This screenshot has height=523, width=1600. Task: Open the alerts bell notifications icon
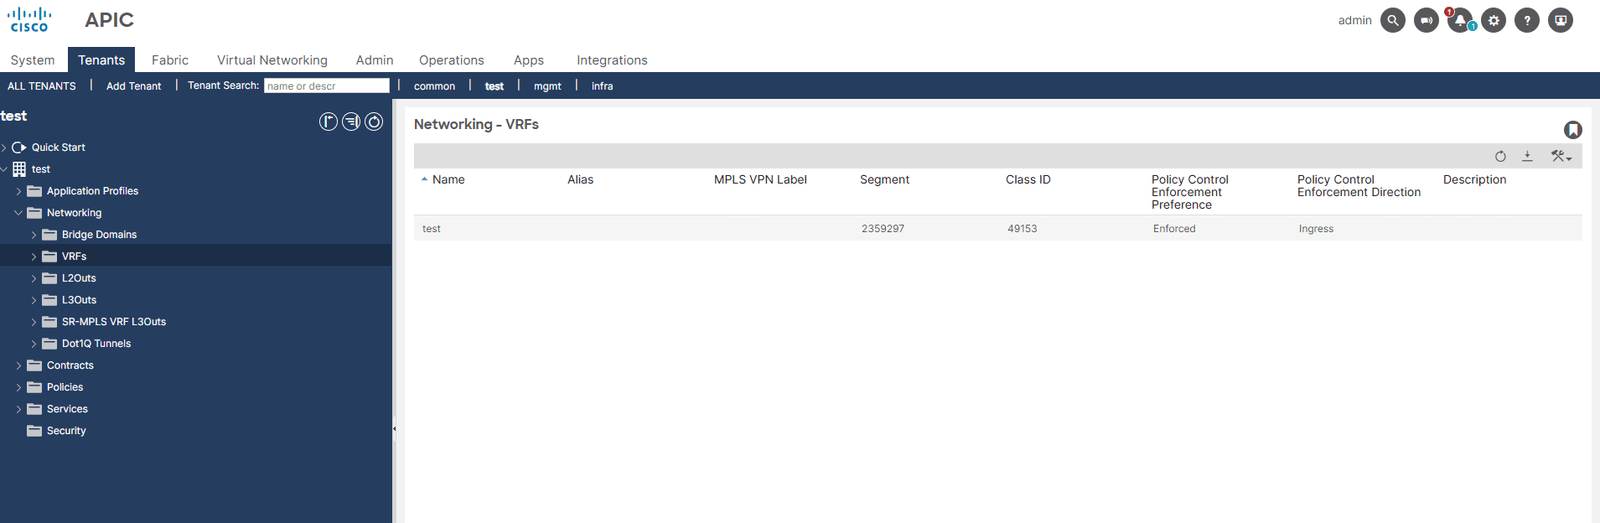click(1460, 20)
